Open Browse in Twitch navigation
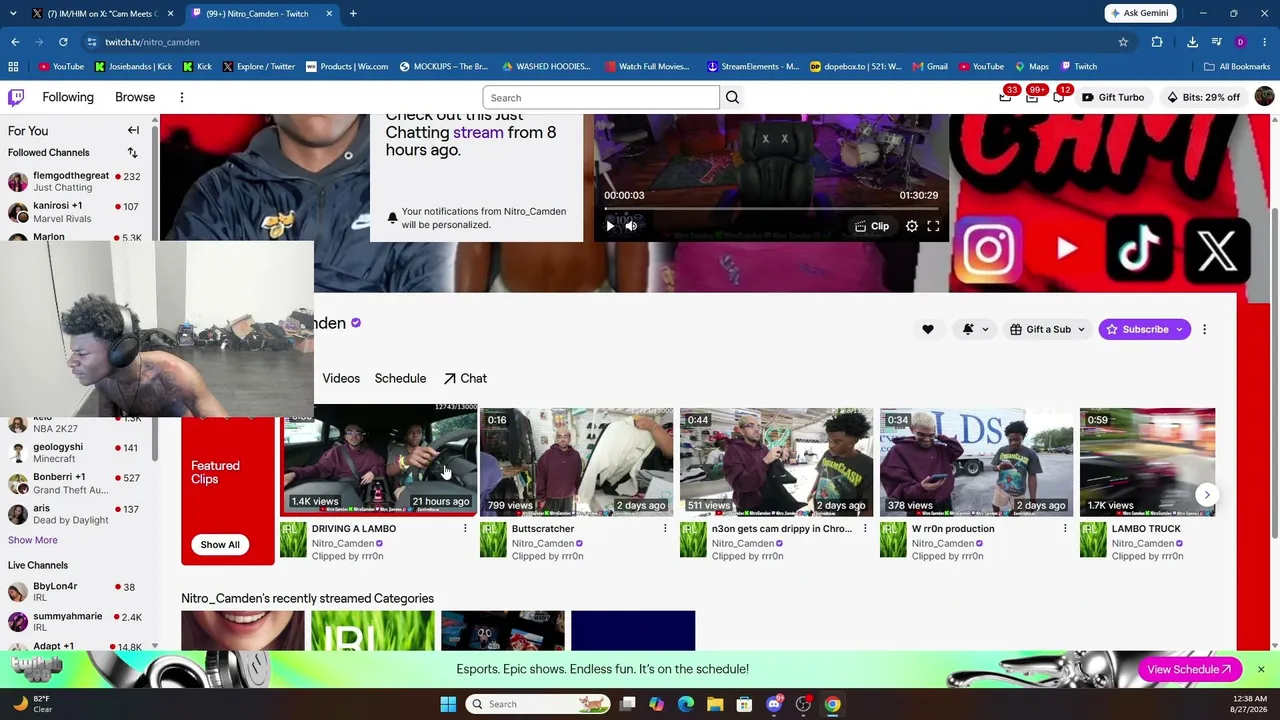Viewport: 1280px width, 720px height. (x=135, y=97)
